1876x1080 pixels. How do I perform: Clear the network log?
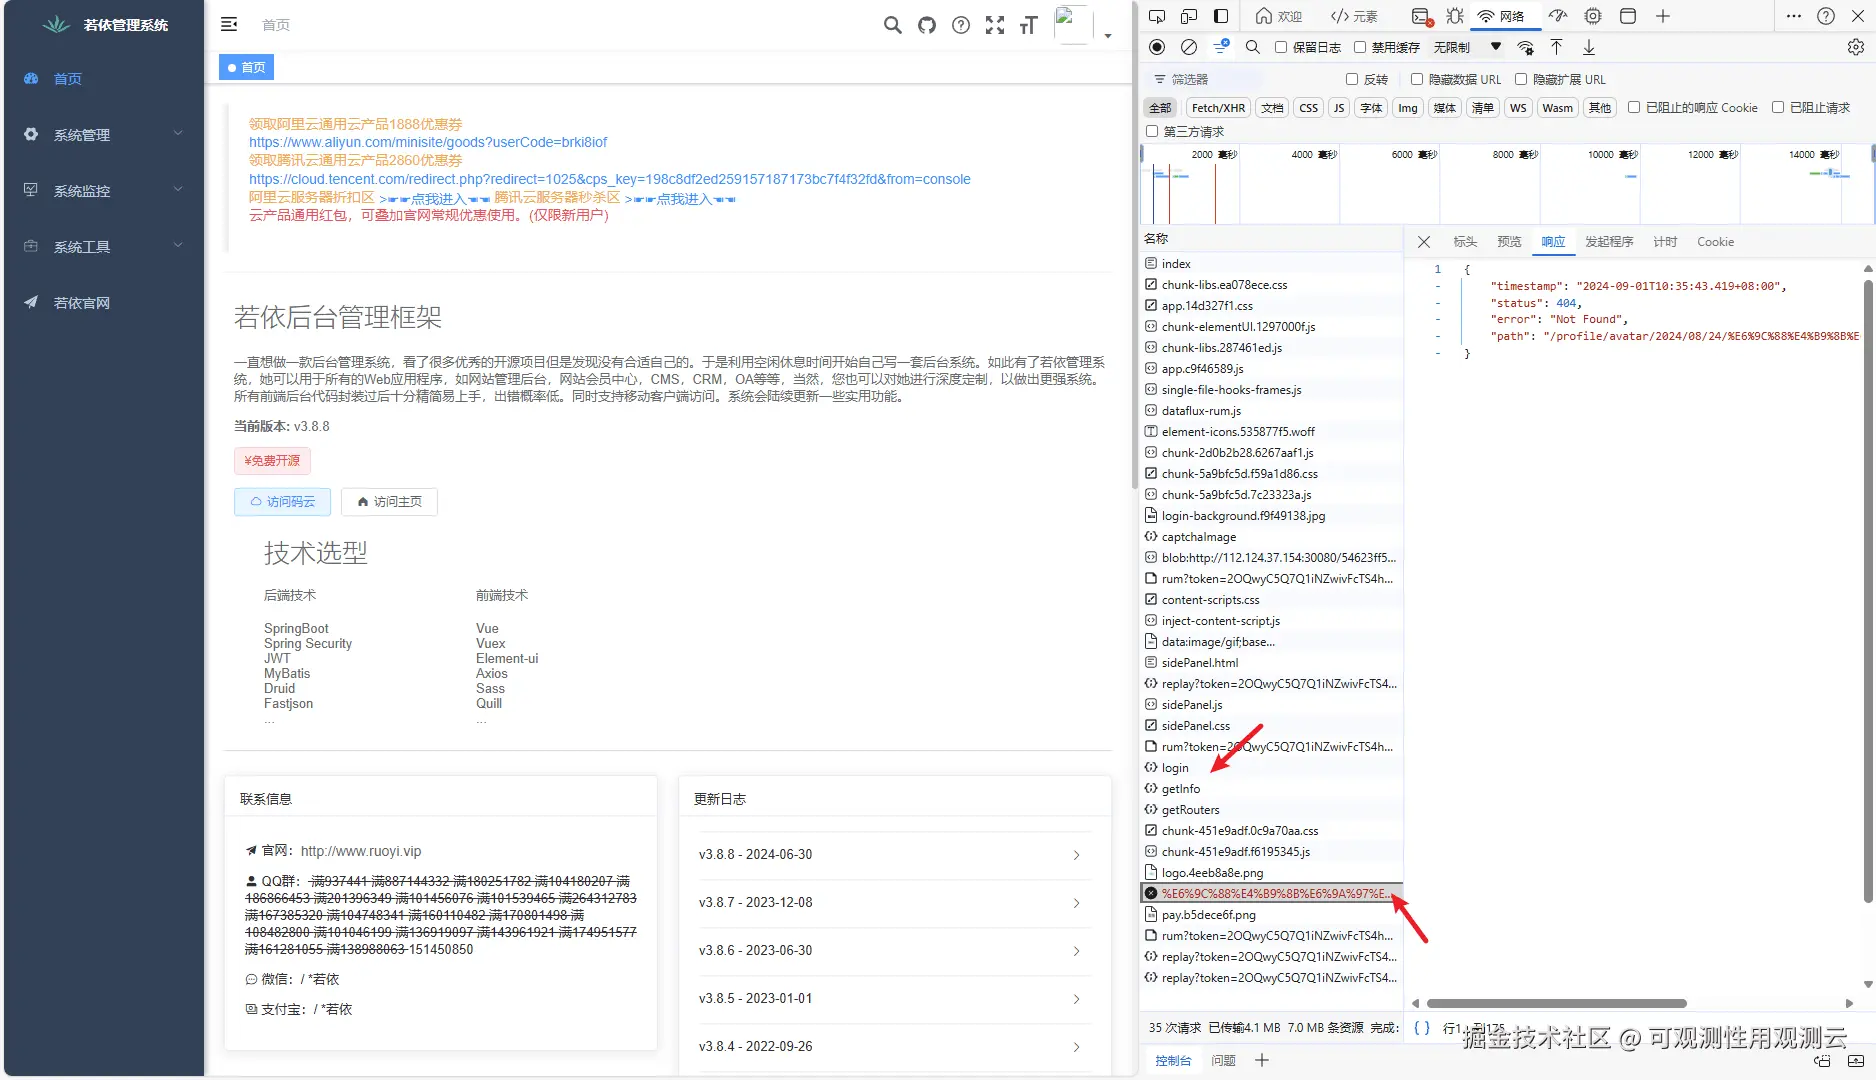click(x=1189, y=47)
